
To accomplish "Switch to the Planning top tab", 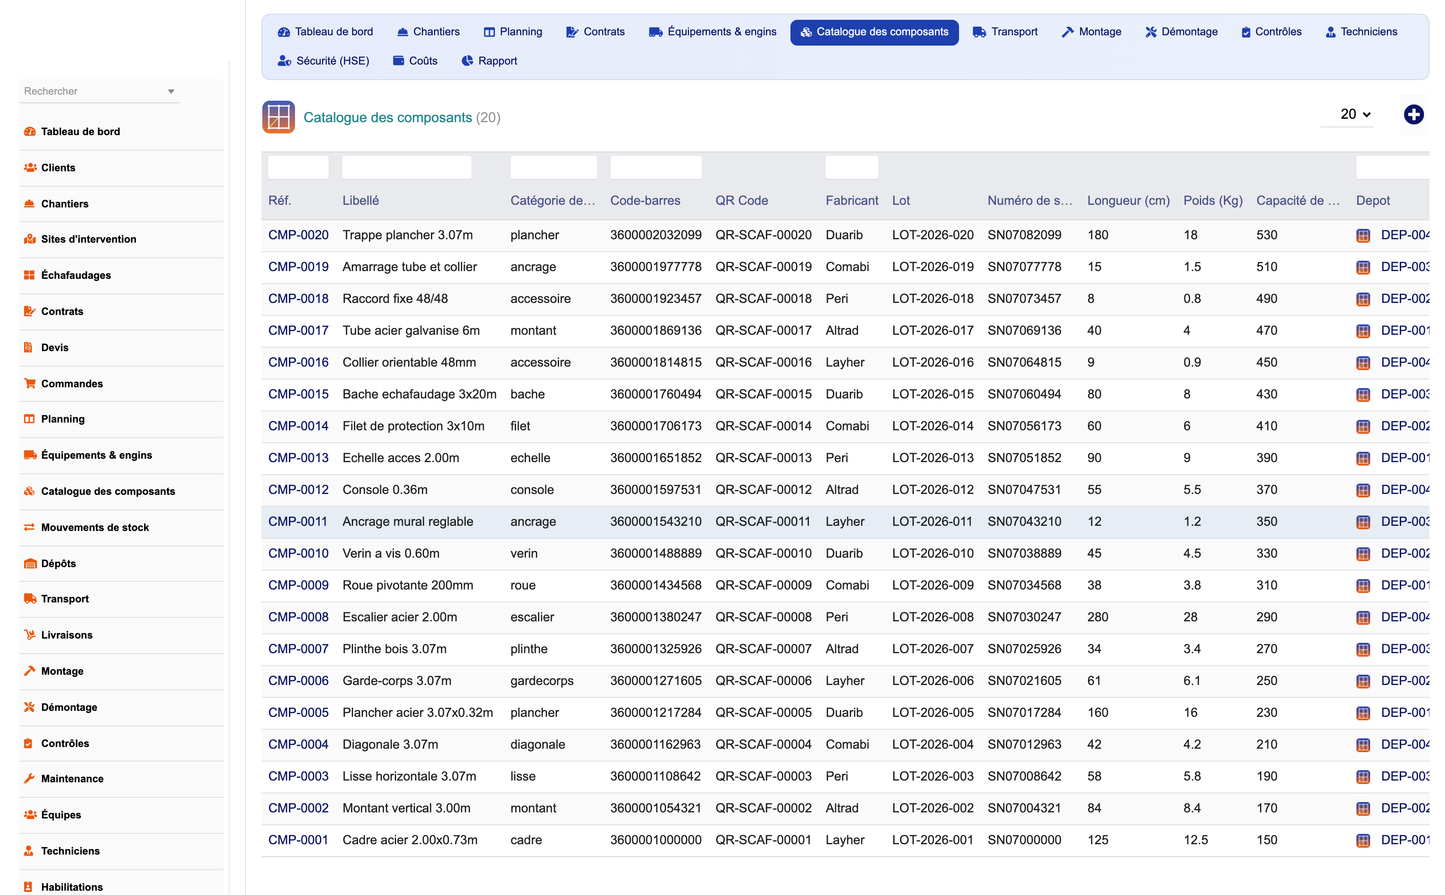I will tap(513, 32).
